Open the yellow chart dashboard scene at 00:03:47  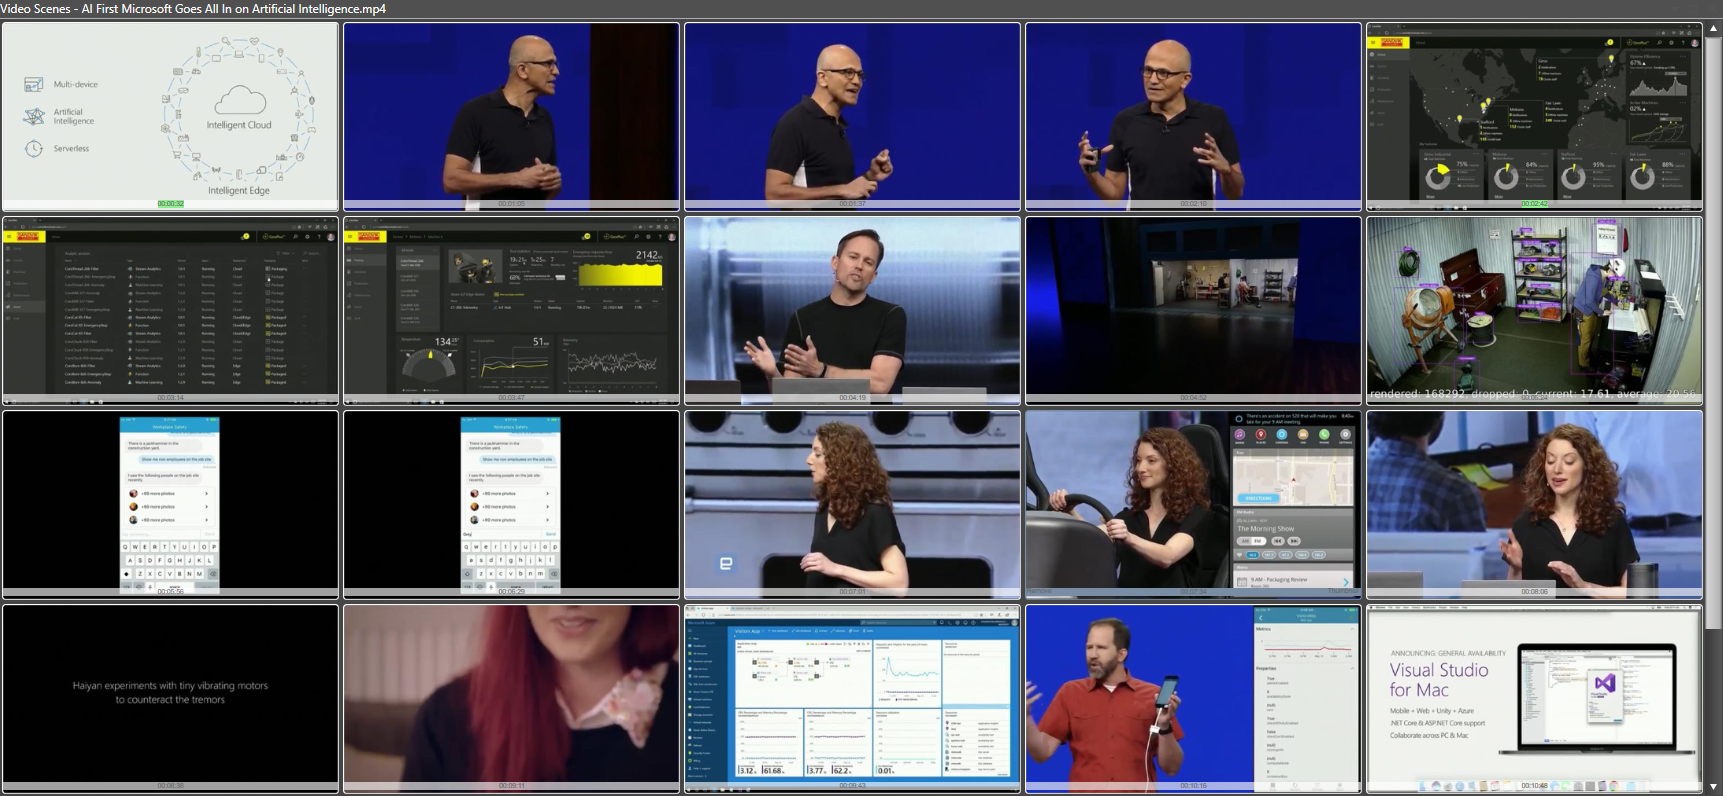511,309
